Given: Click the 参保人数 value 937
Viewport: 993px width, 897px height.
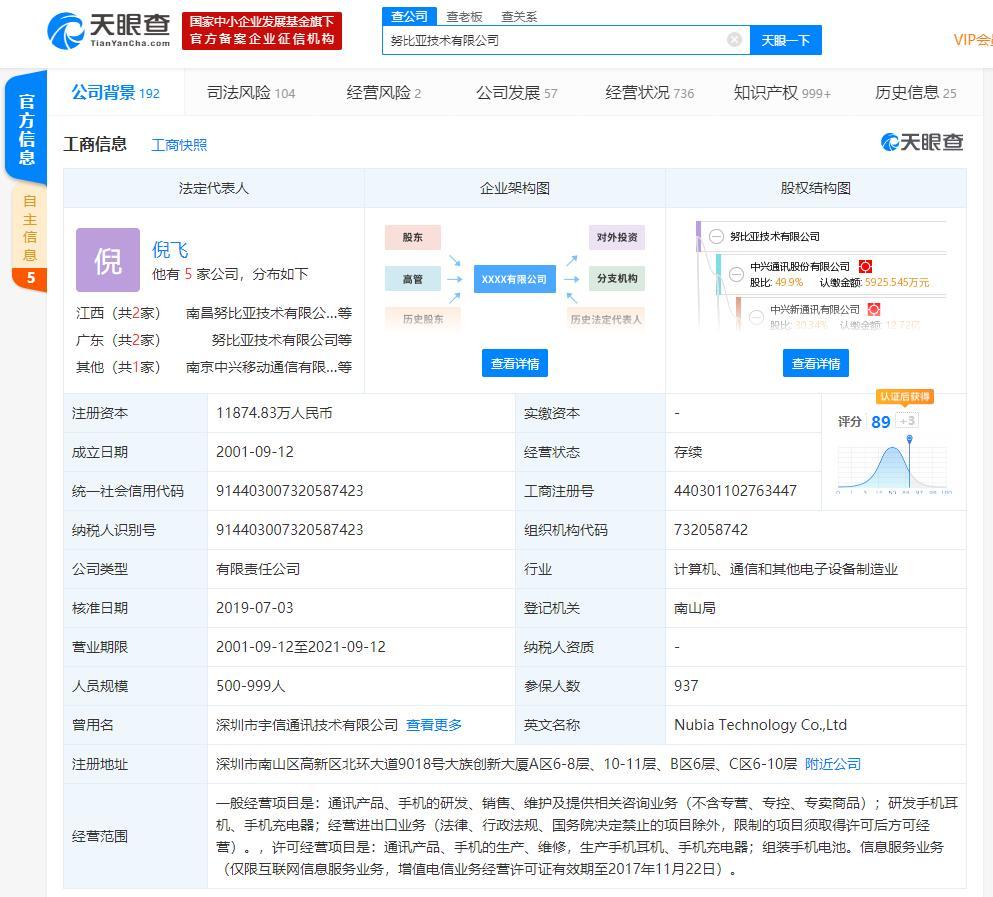Looking at the screenshot, I should 686,685.
